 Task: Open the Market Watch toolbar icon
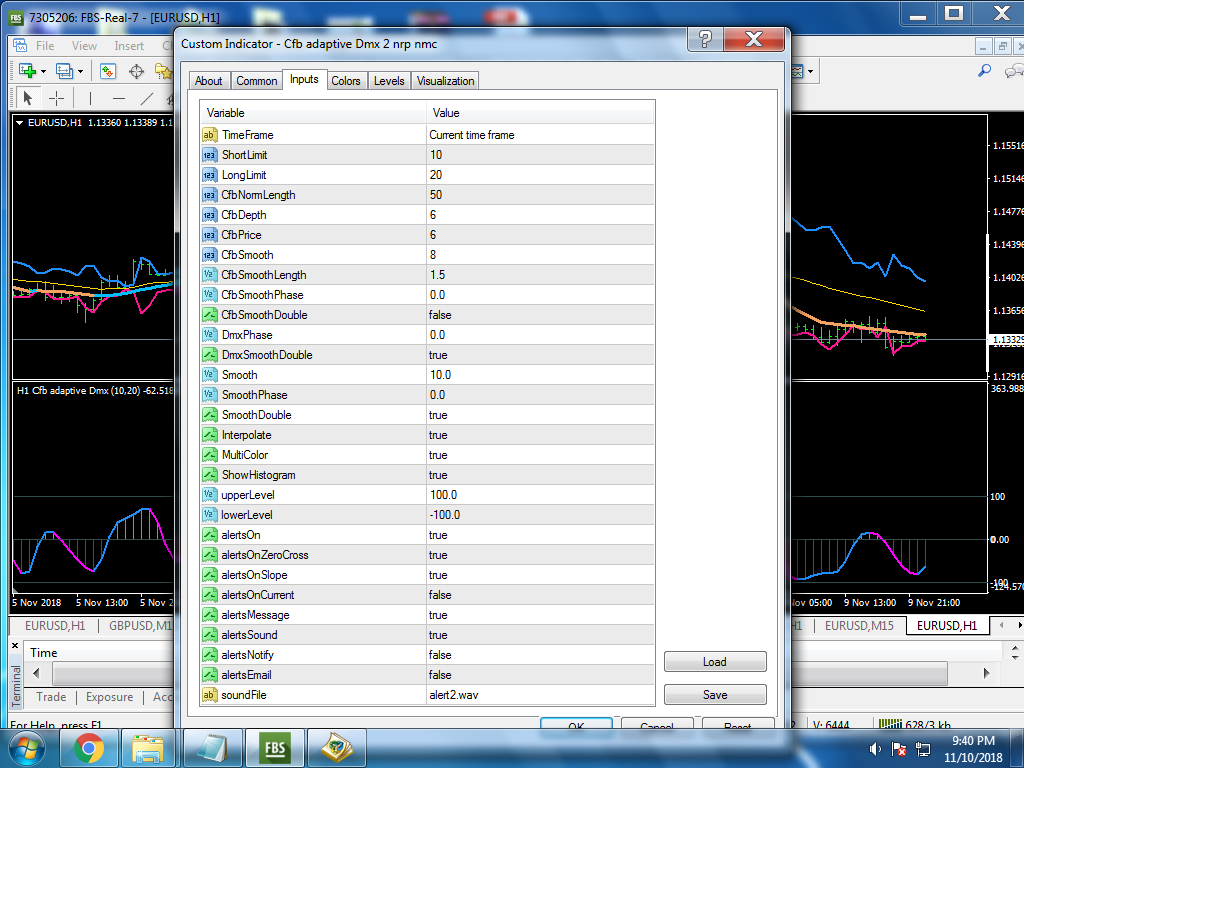(x=108, y=71)
